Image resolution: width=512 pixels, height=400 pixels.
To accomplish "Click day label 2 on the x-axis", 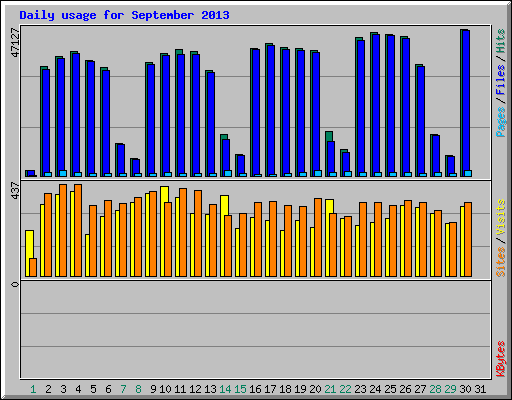I will (x=48, y=389).
